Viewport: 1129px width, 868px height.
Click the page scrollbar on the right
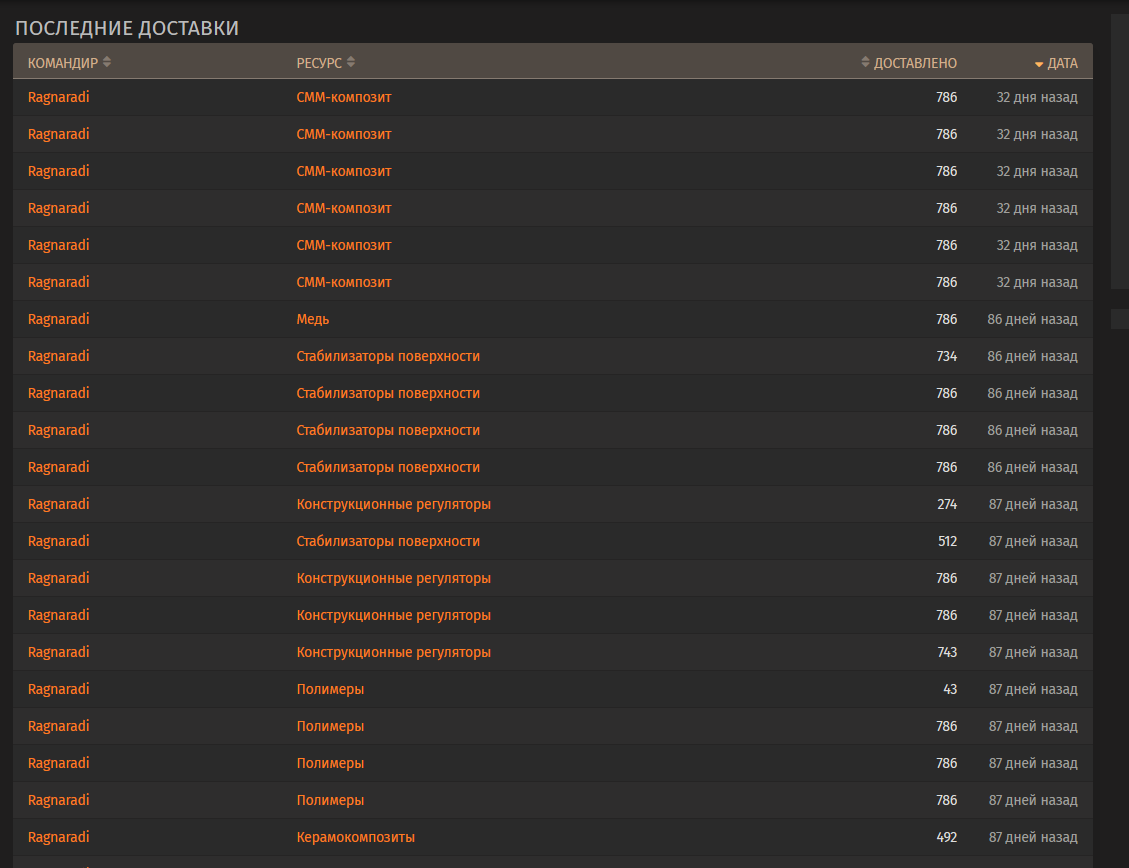click(x=1120, y=151)
